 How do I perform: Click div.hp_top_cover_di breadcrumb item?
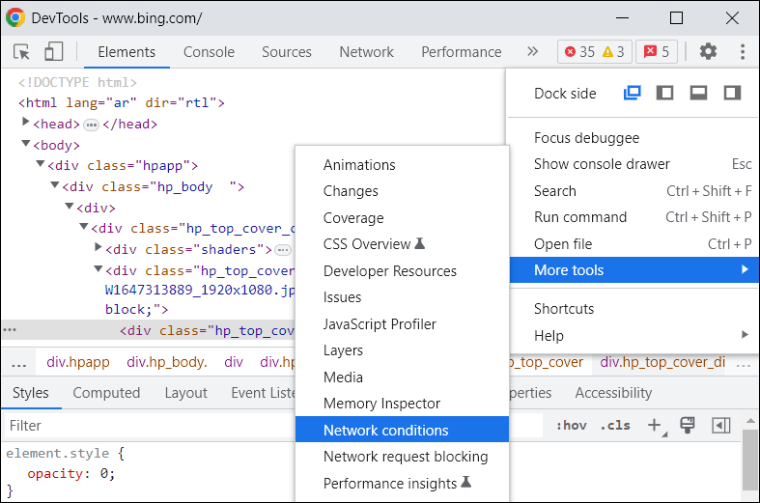[663, 362]
